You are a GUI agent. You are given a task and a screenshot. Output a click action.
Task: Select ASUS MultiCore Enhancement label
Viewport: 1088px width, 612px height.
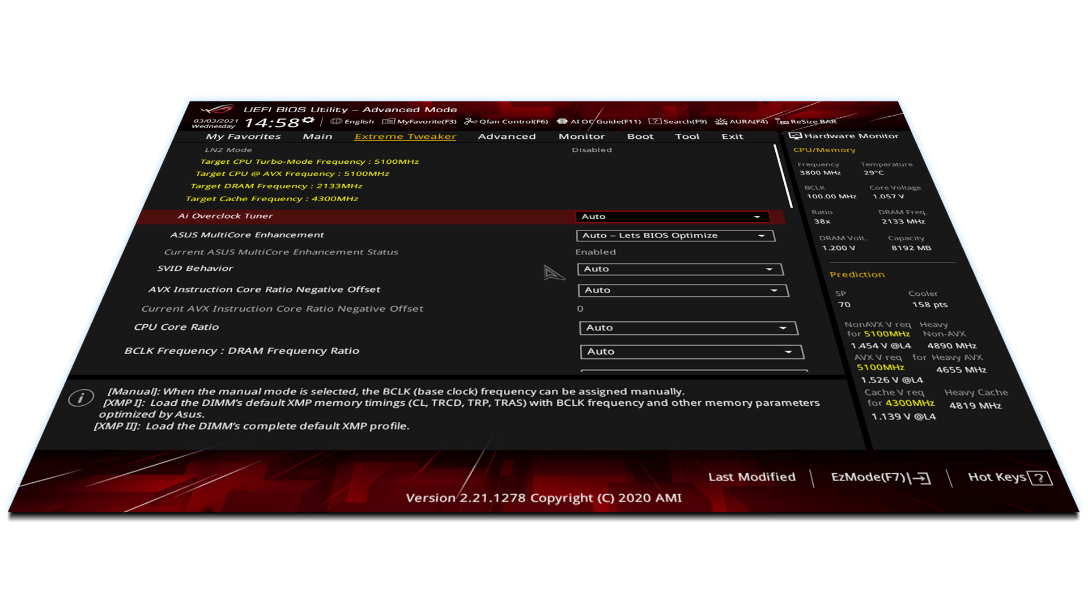point(247,235)
